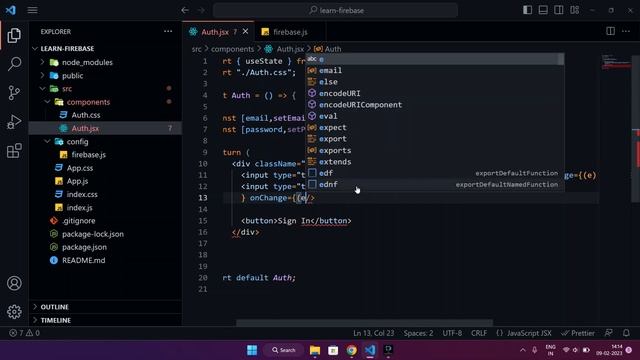Split the editor to the right
Screen dimensions: 640x360
610,31
